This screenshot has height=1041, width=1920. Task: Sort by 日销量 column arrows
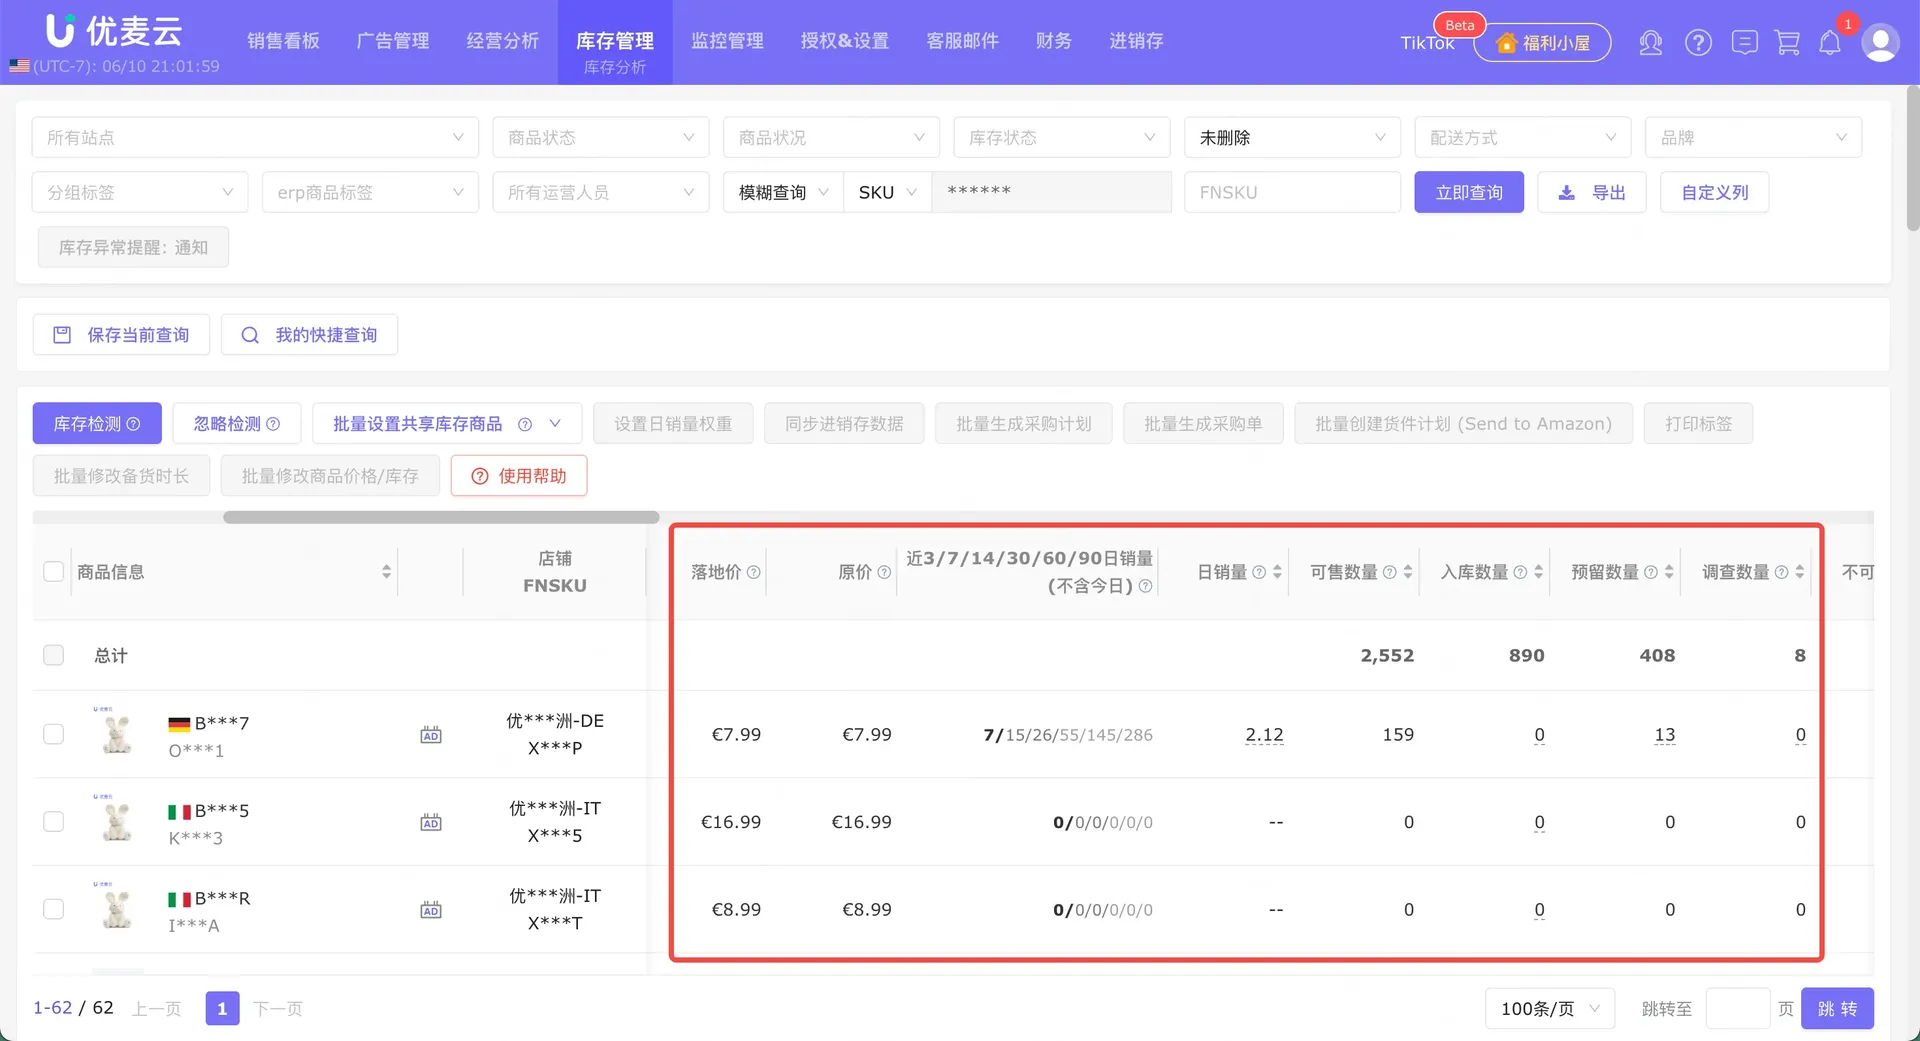click(x=1277, y=572)
